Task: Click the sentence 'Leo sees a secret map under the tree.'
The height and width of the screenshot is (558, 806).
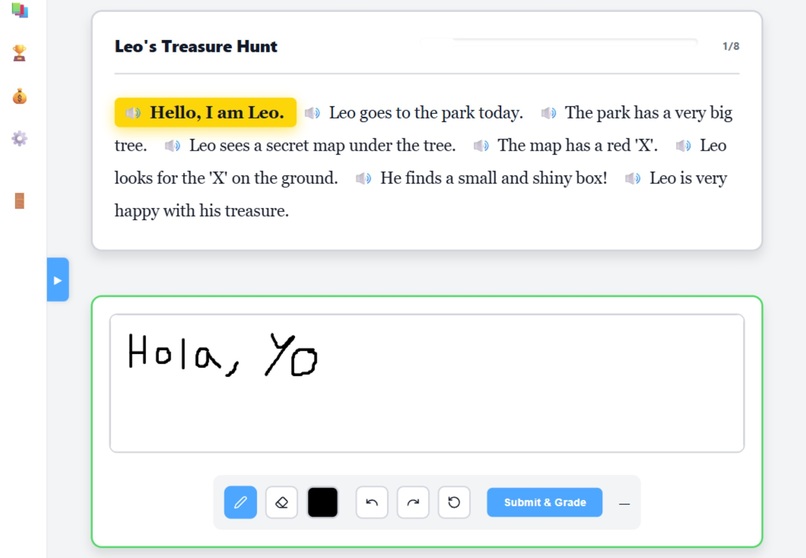Action: 322,146
